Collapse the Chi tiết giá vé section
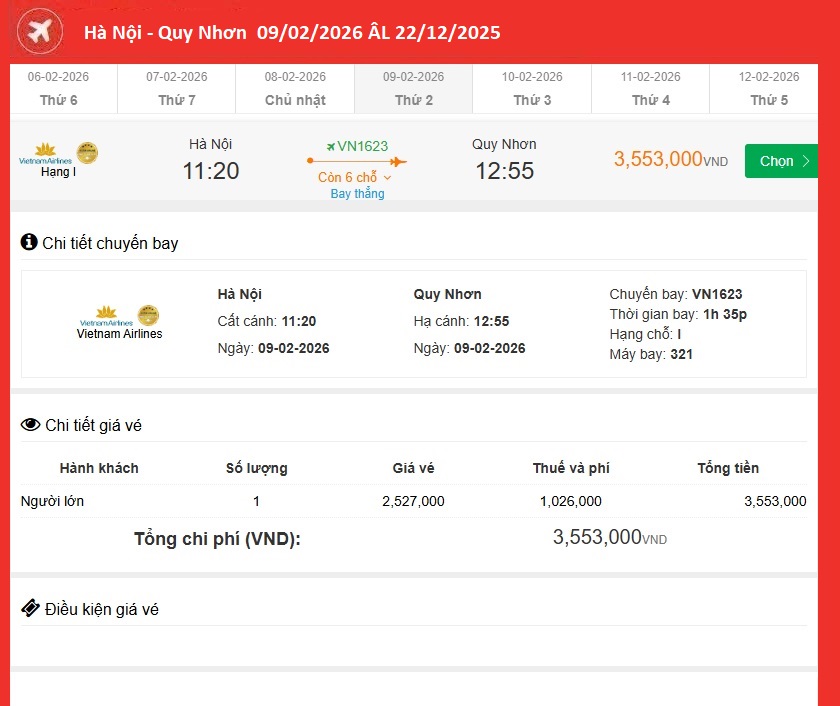 click(93, 425)
